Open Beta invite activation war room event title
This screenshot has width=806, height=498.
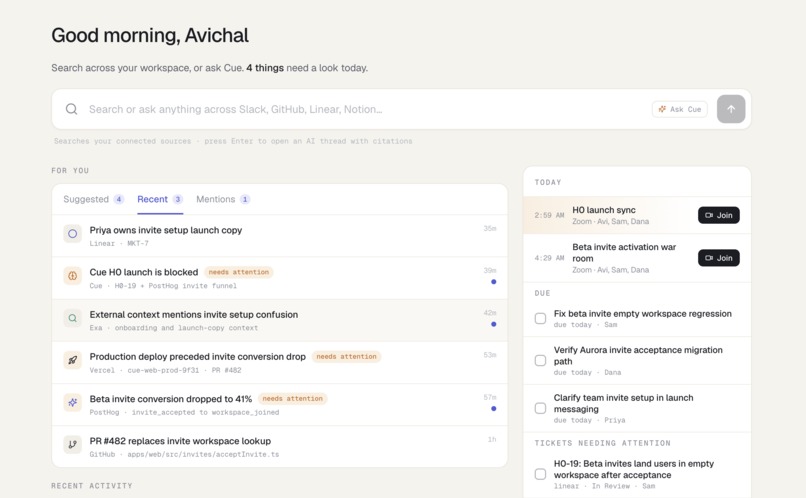tap(624, 253)
